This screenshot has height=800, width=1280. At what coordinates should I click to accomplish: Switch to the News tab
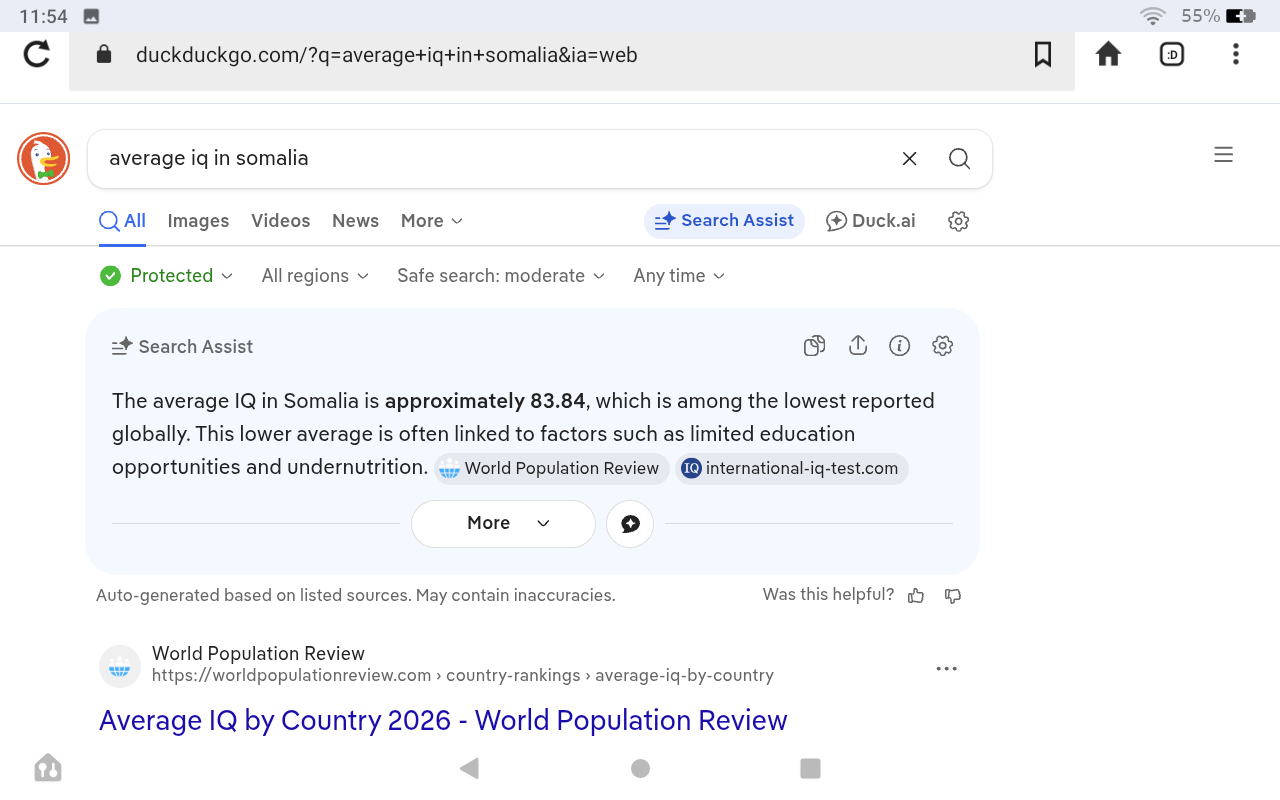click(355, 221)
